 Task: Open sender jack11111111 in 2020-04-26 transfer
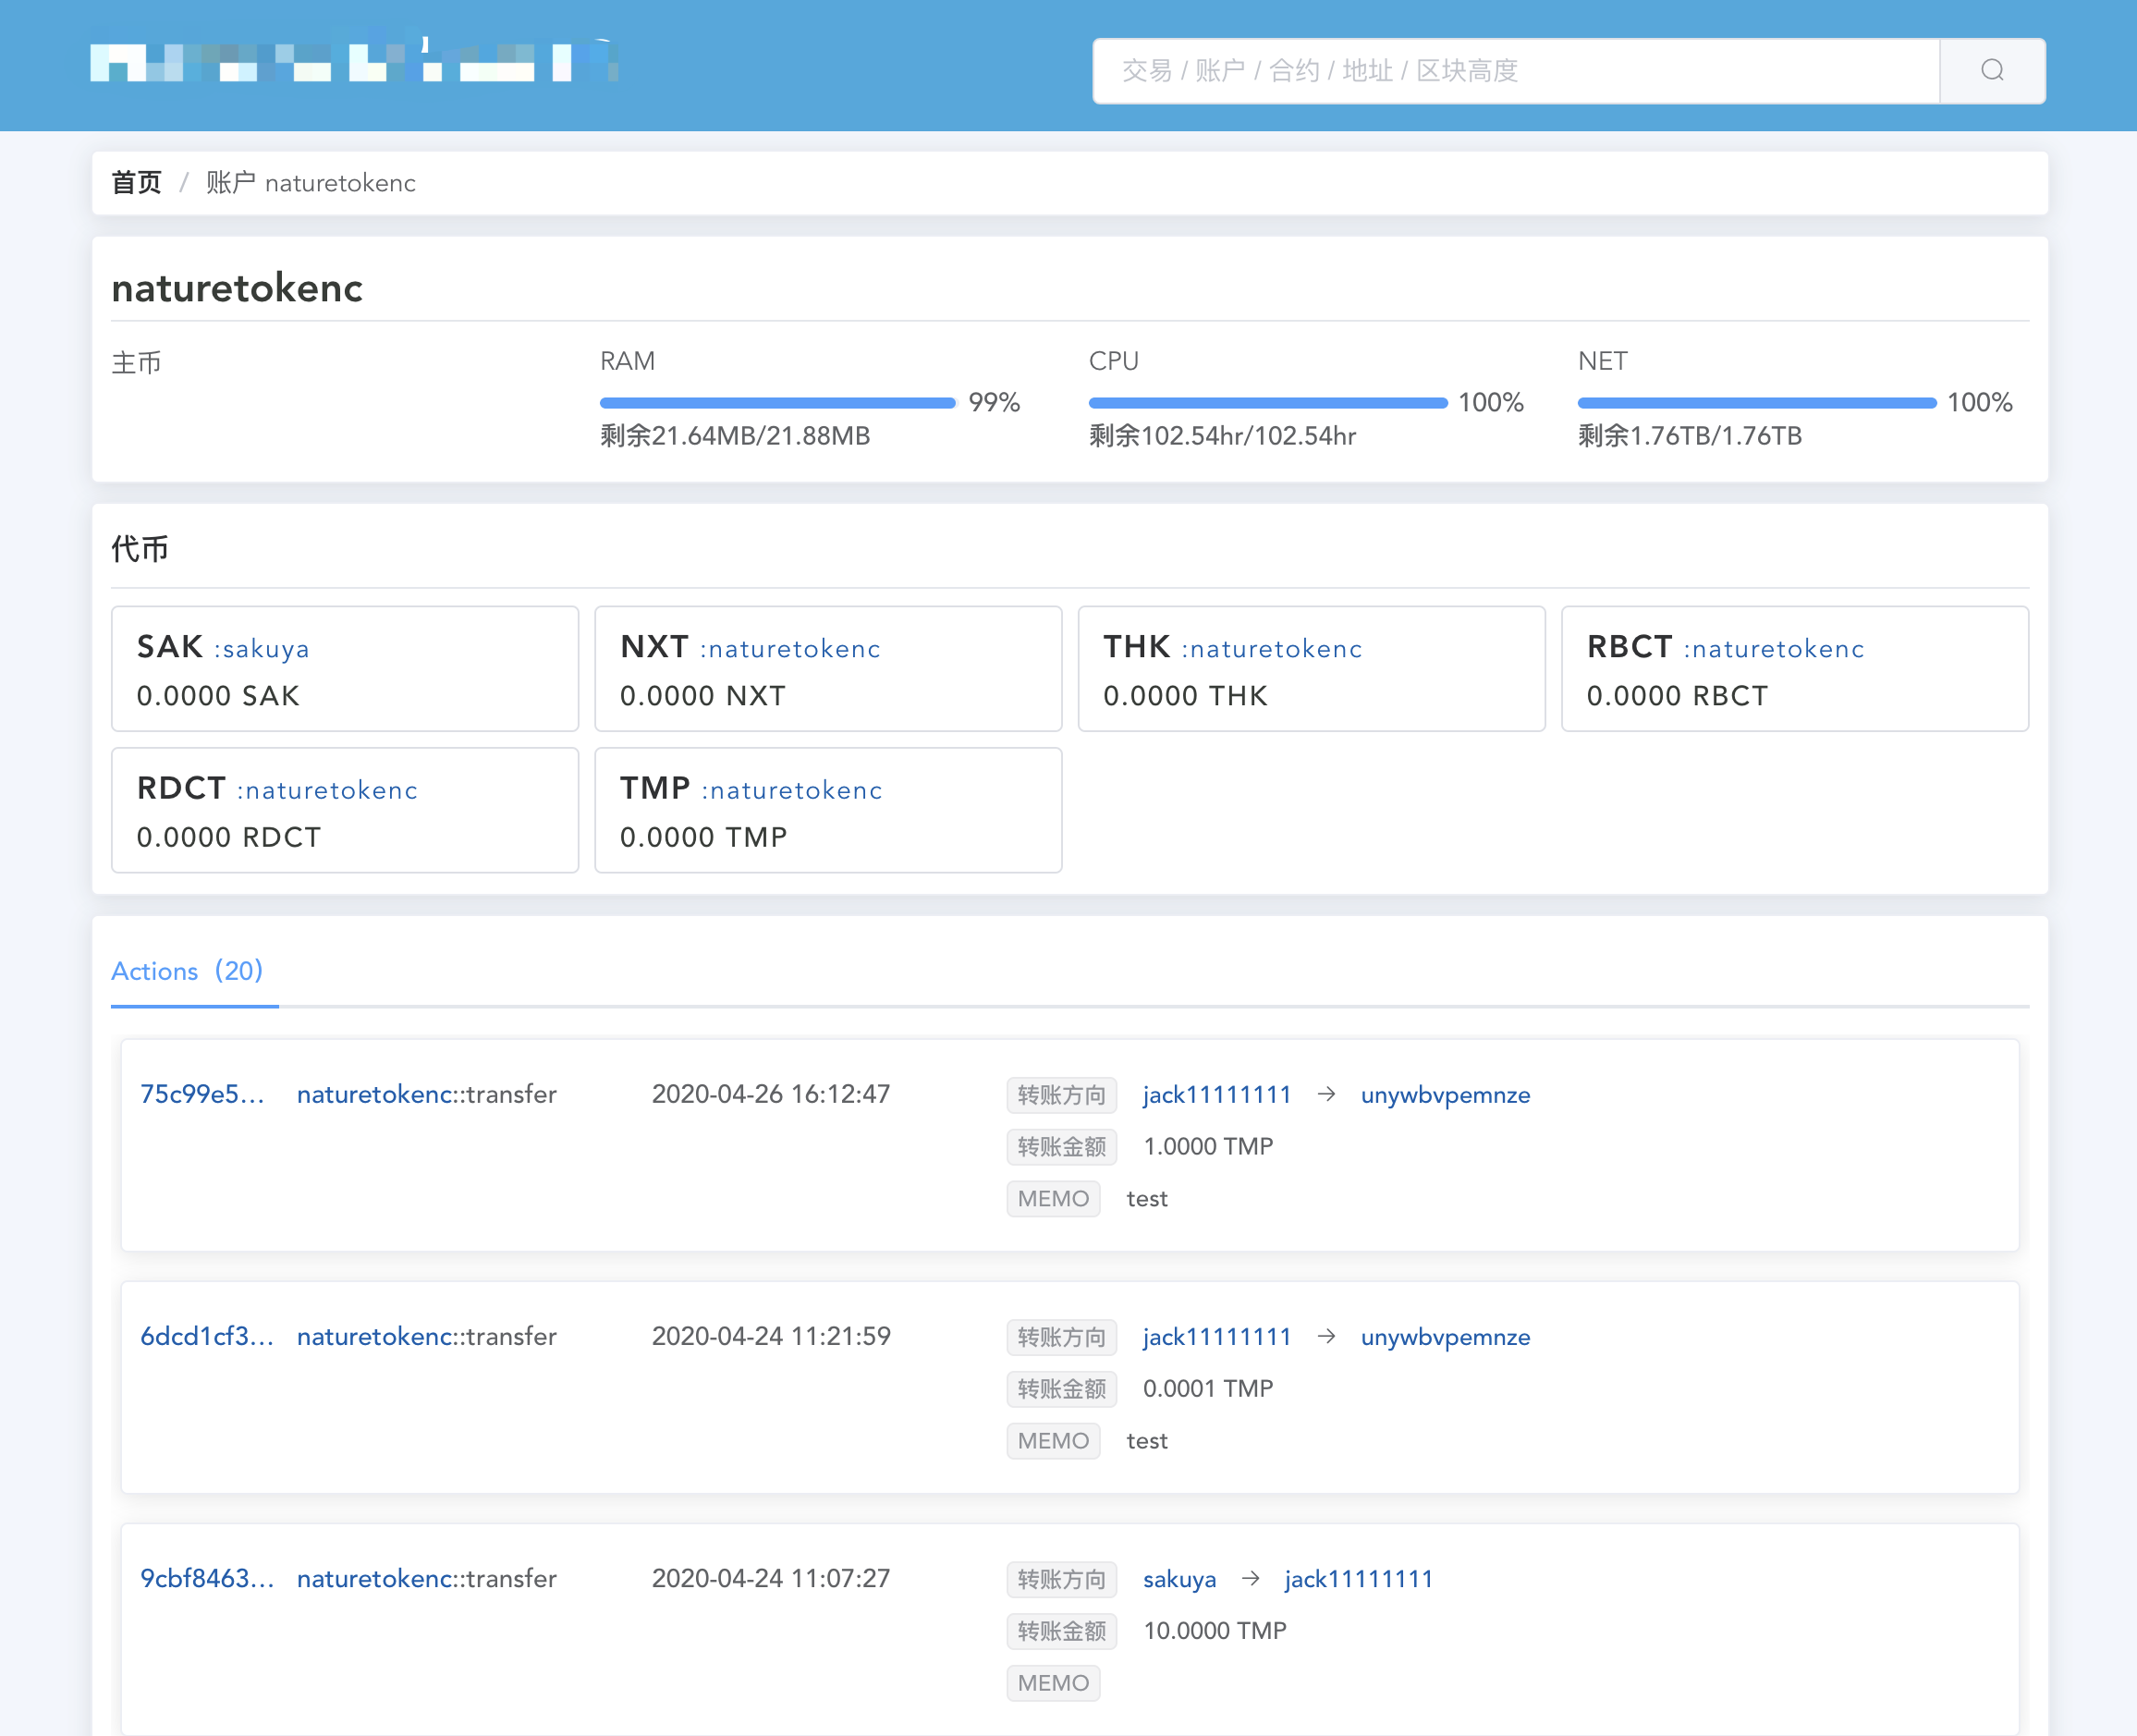pos(1217,1095)
